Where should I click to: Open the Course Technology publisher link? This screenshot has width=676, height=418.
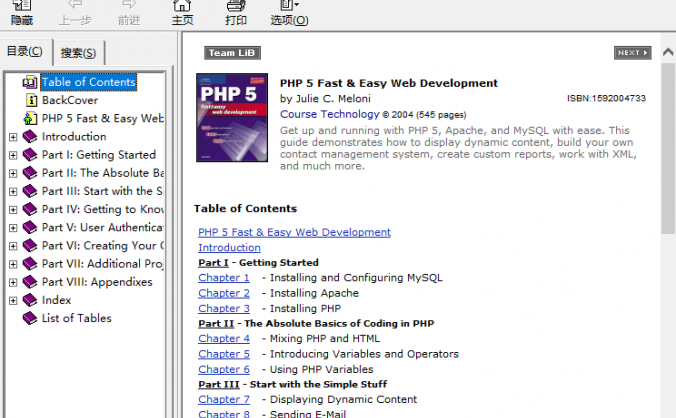tap(329, 114)
